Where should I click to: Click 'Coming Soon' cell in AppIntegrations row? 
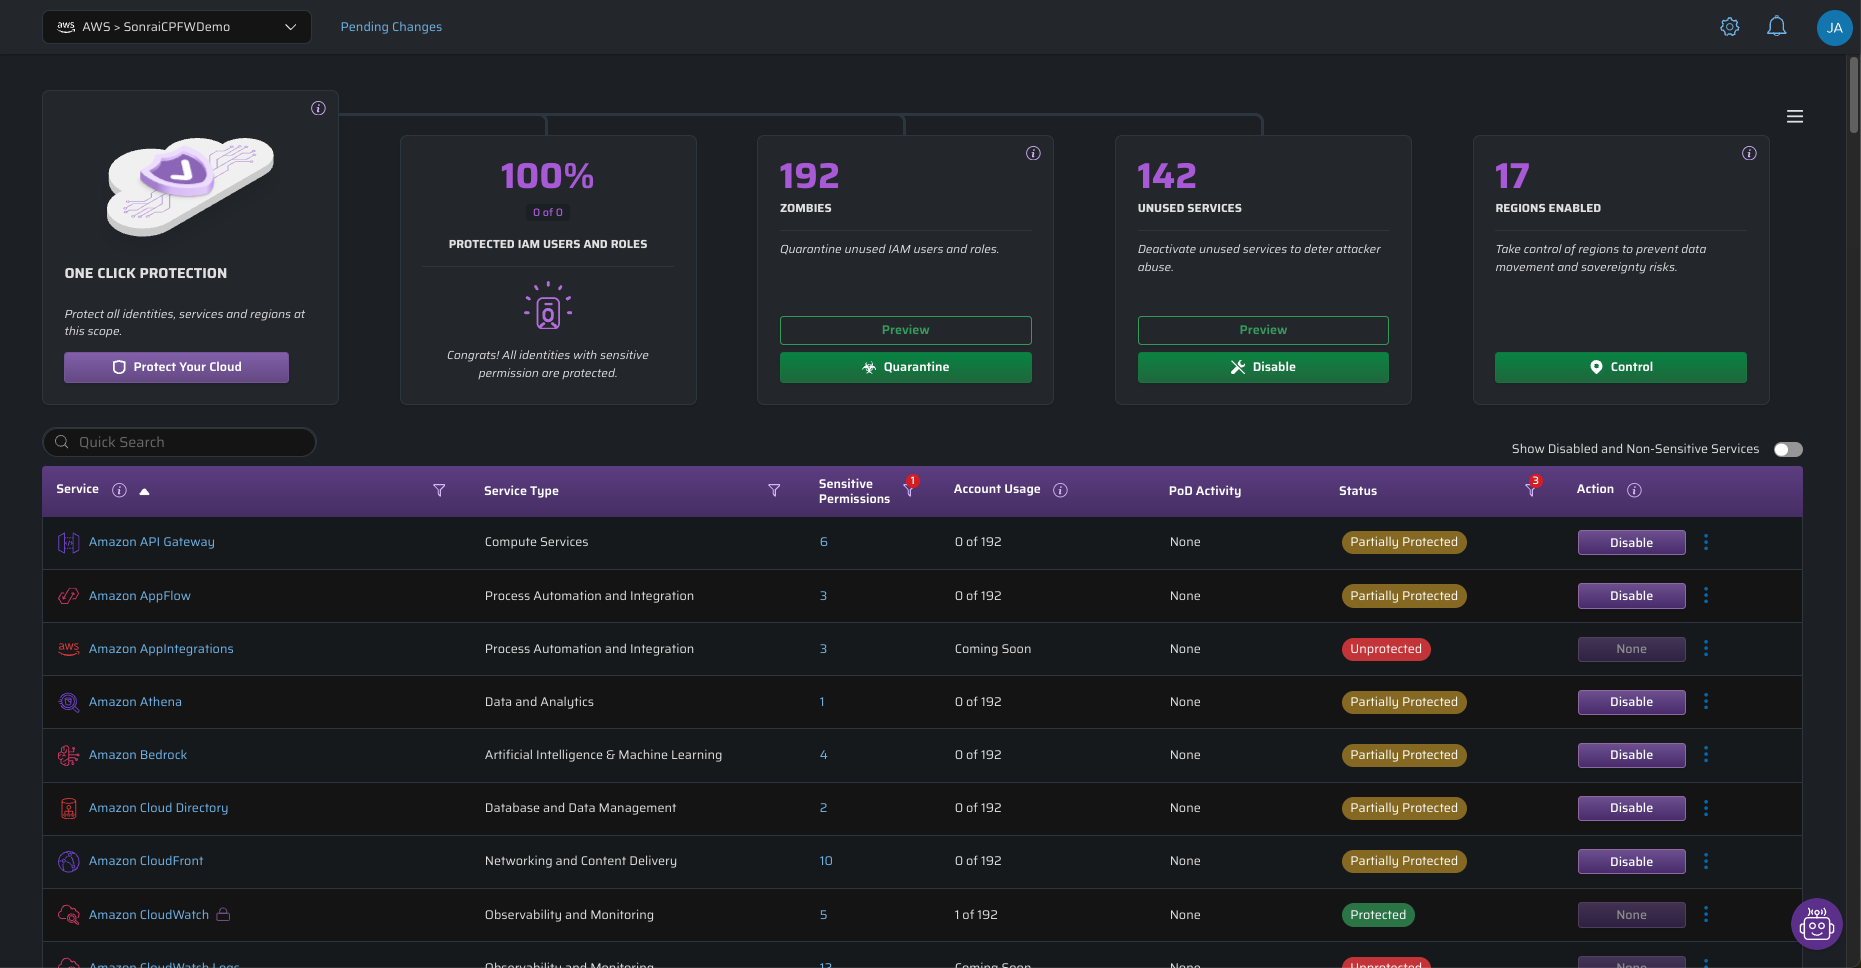(x=993, y=649)
